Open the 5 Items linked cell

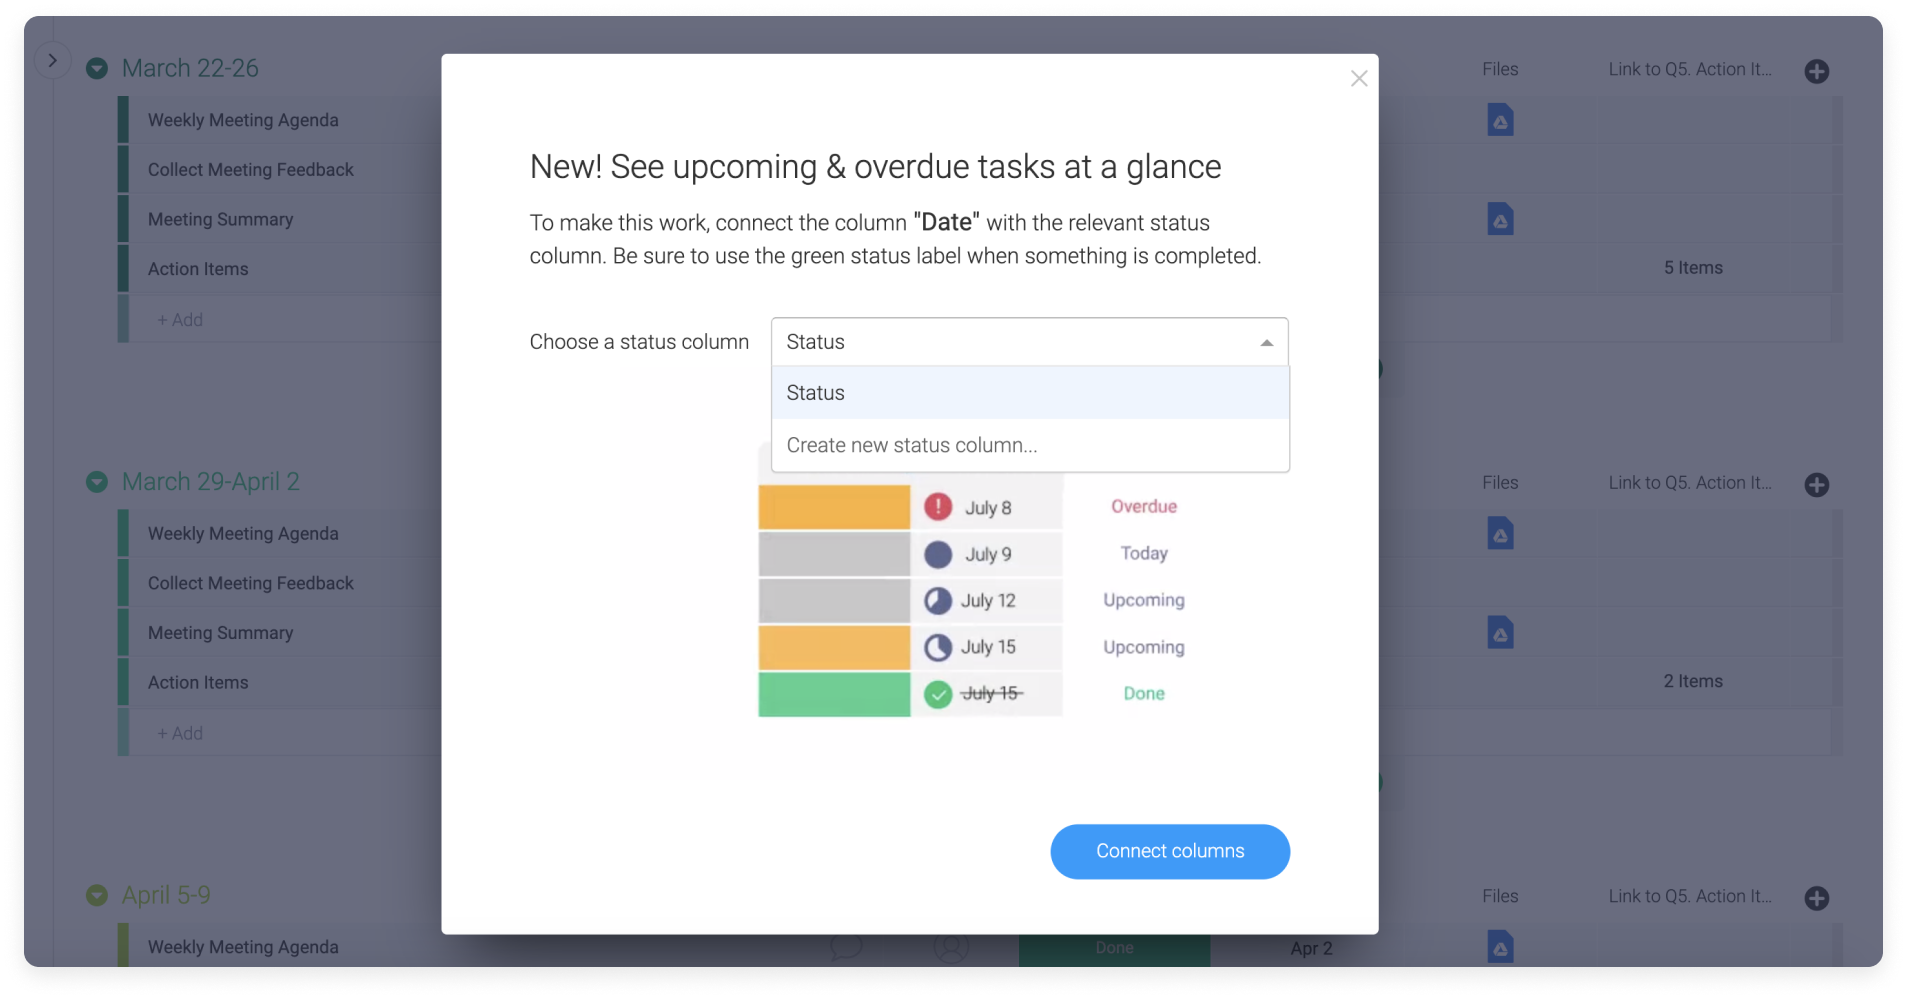pyautogui.click(x=1693, y=268)
